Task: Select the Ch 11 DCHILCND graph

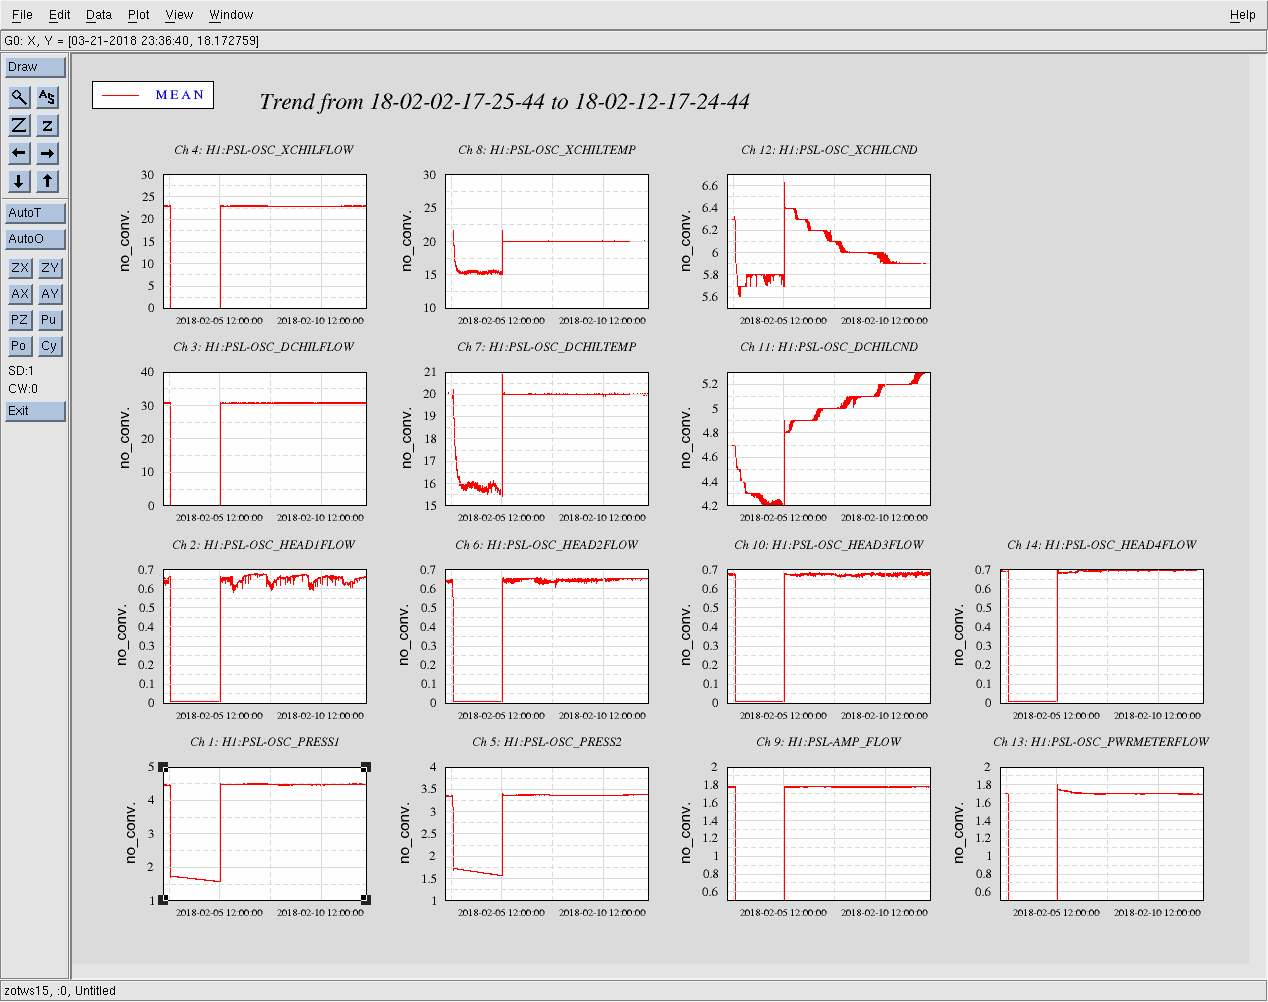Action: point(829,439)
